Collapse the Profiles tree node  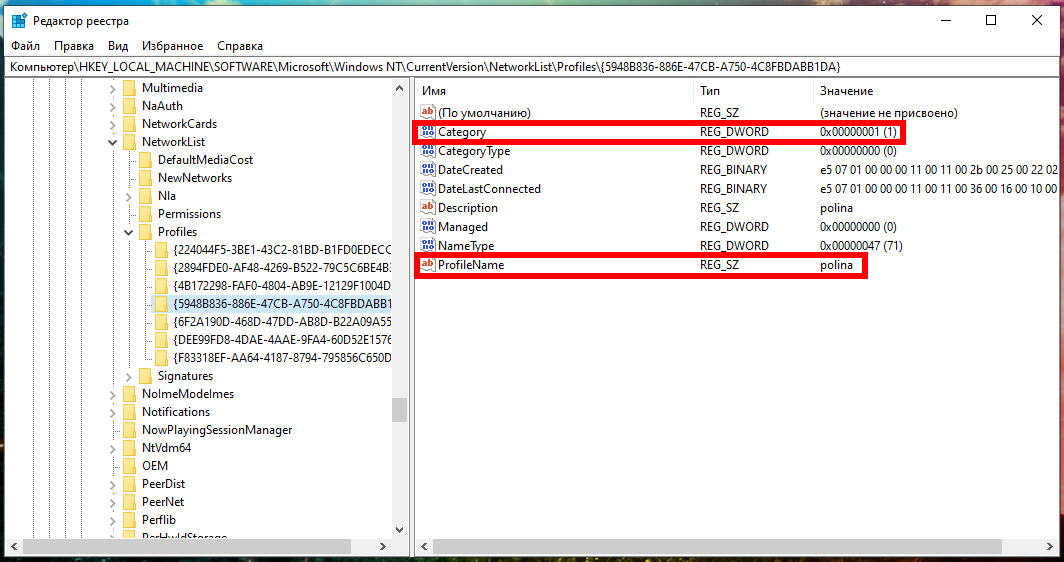(129, 232)
